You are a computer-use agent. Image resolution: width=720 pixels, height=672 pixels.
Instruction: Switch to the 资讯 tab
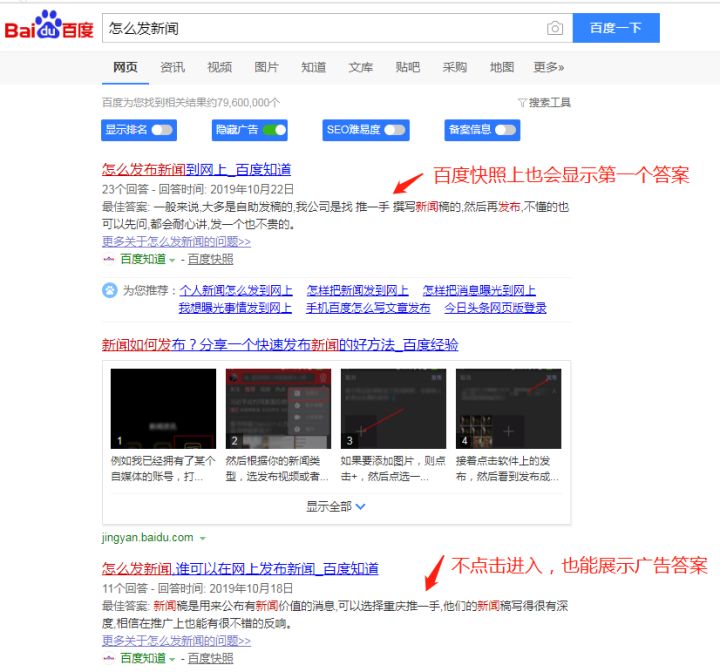[x=172, y=67]
